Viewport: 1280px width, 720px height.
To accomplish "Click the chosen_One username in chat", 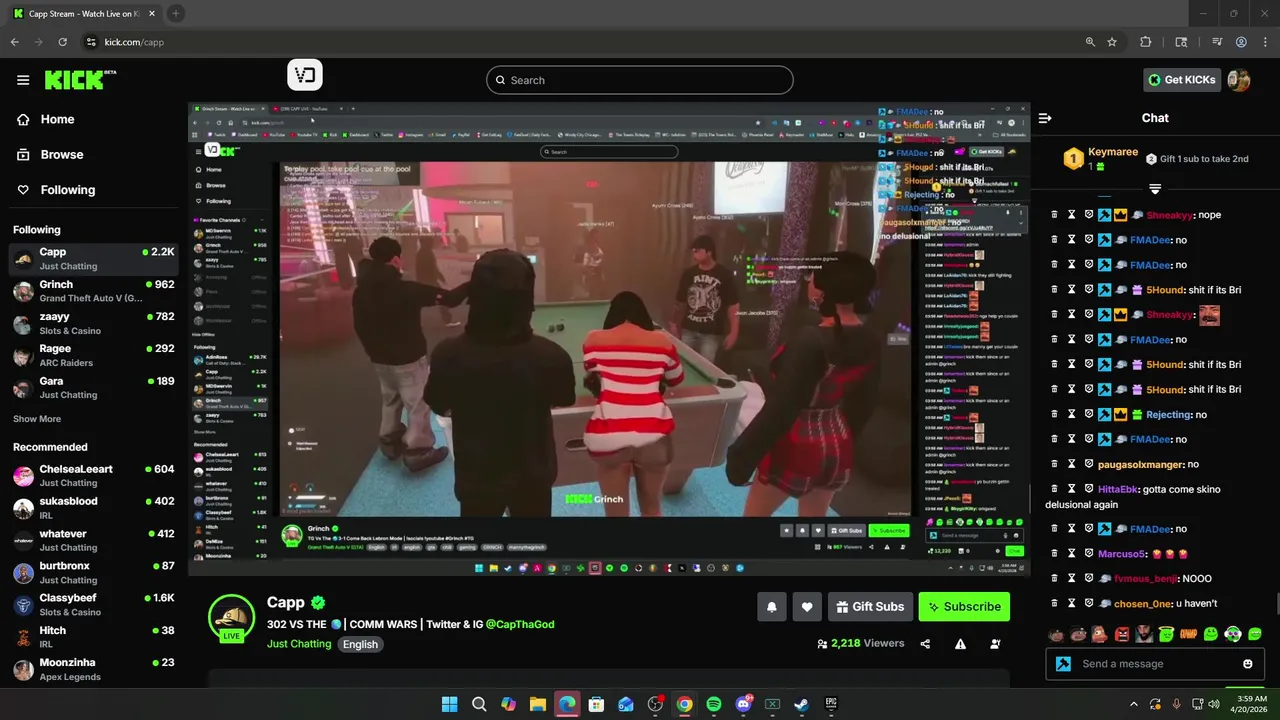I will click(x=1143, y=604).
